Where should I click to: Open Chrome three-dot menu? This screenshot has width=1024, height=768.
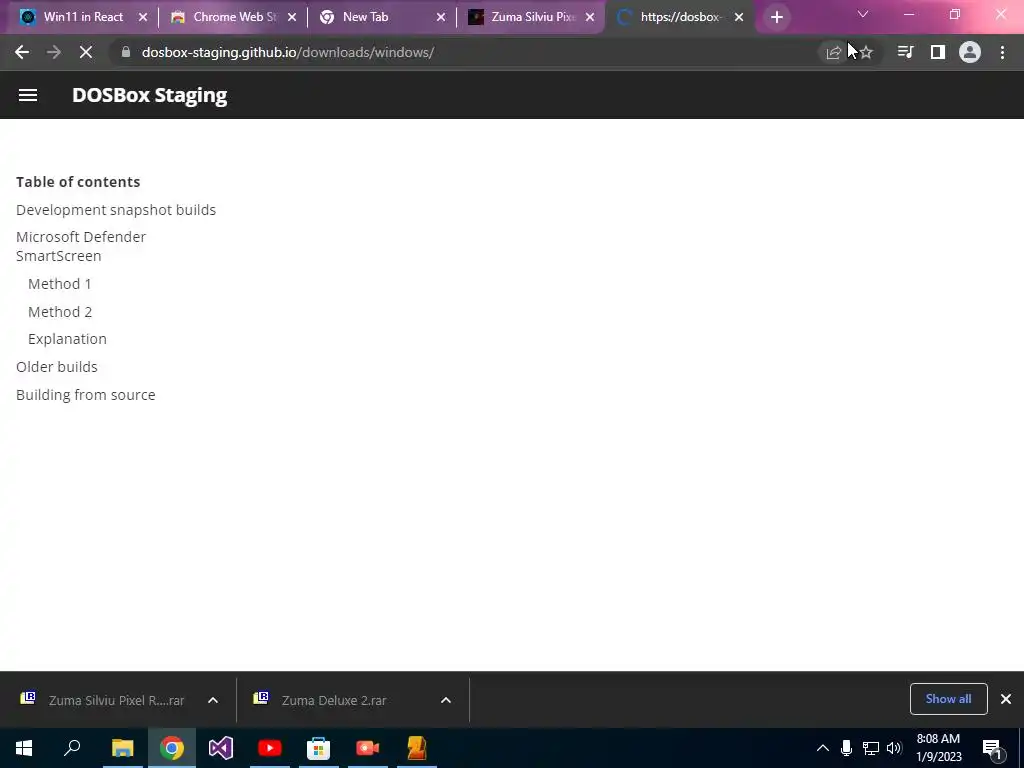point(1002,52)
